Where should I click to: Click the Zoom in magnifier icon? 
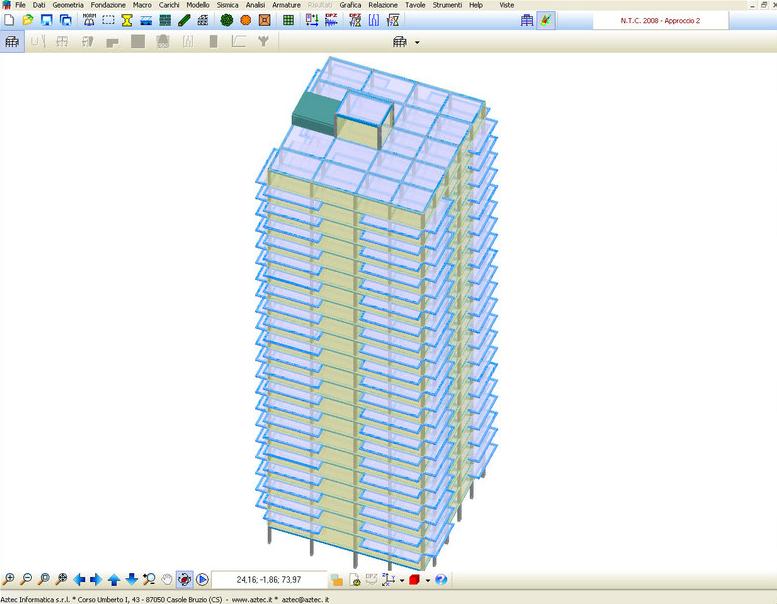point(9,579)
